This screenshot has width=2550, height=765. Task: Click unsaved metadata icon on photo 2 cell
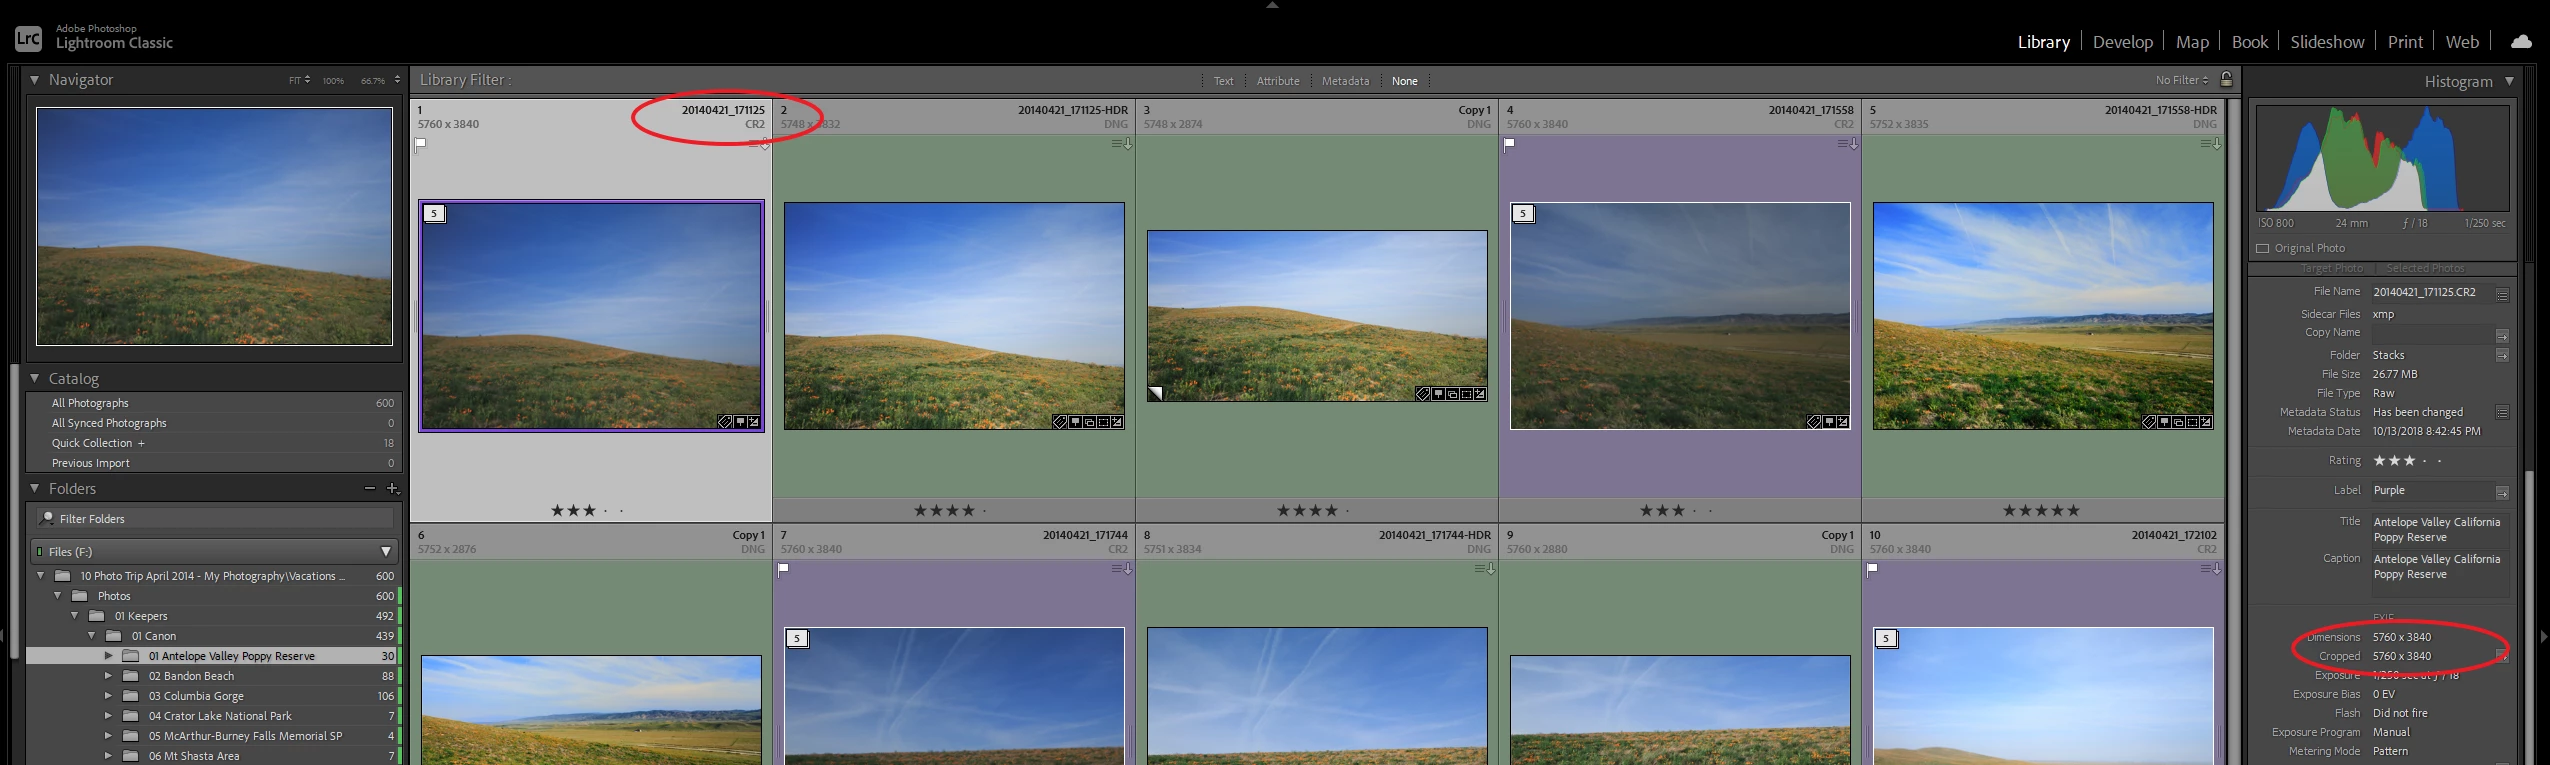1121,144
